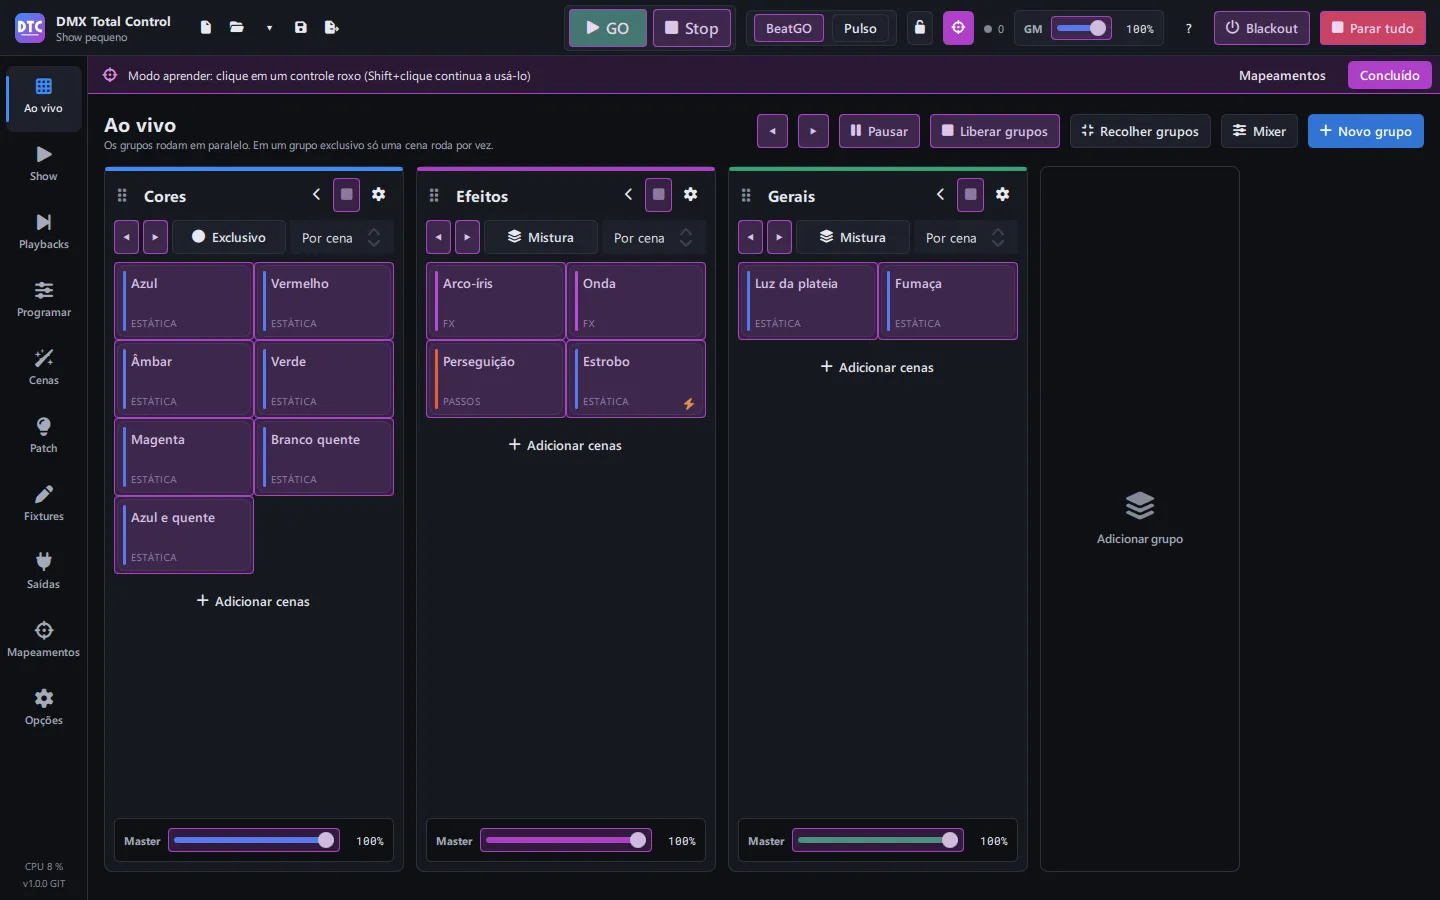Viewport: 1440px width, 900px height.
Task: Click Novo grupo button
Action: pos(1365,131)
